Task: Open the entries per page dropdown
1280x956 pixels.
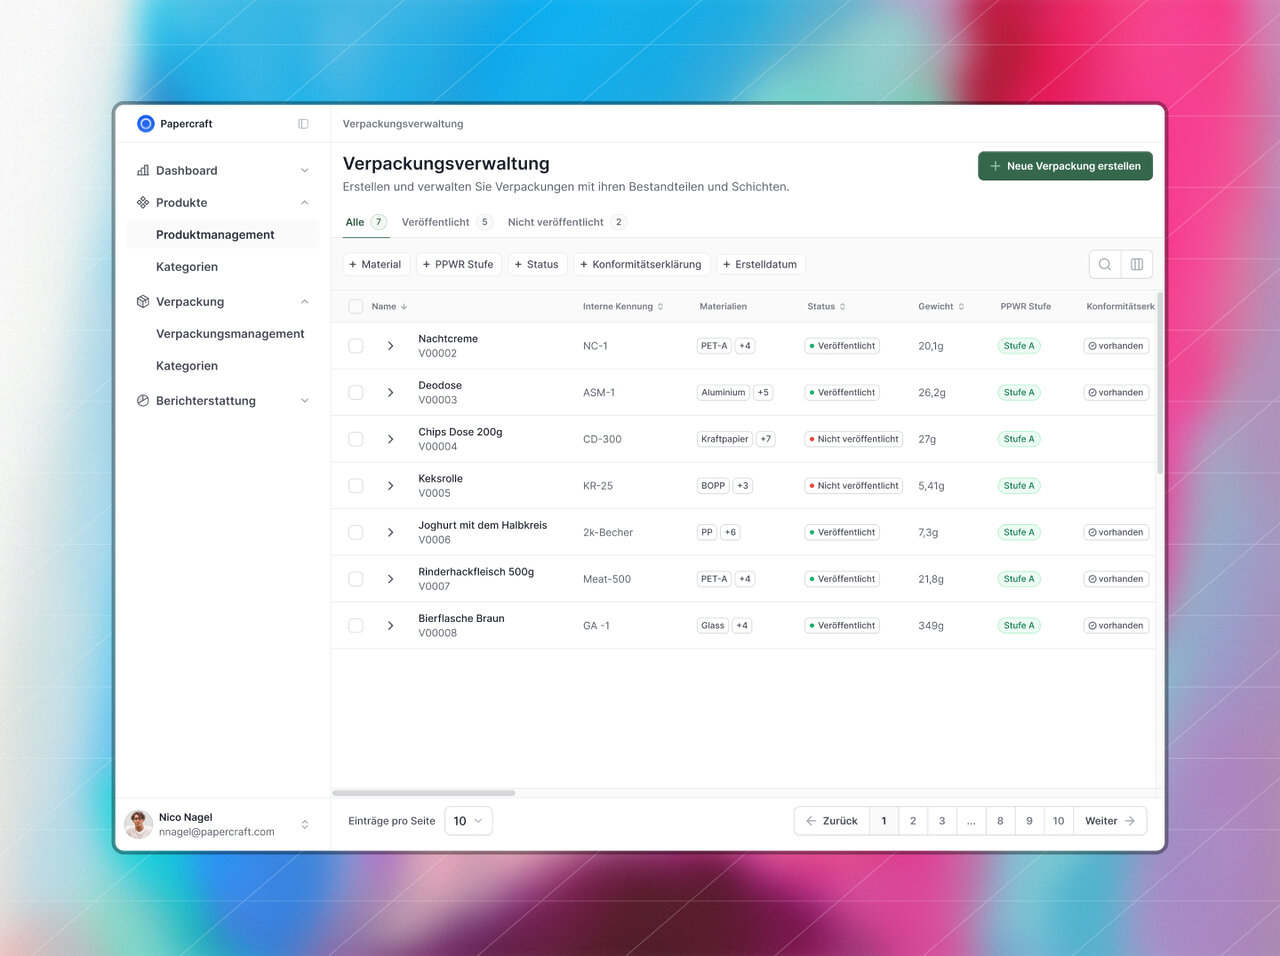Action: 467,821
